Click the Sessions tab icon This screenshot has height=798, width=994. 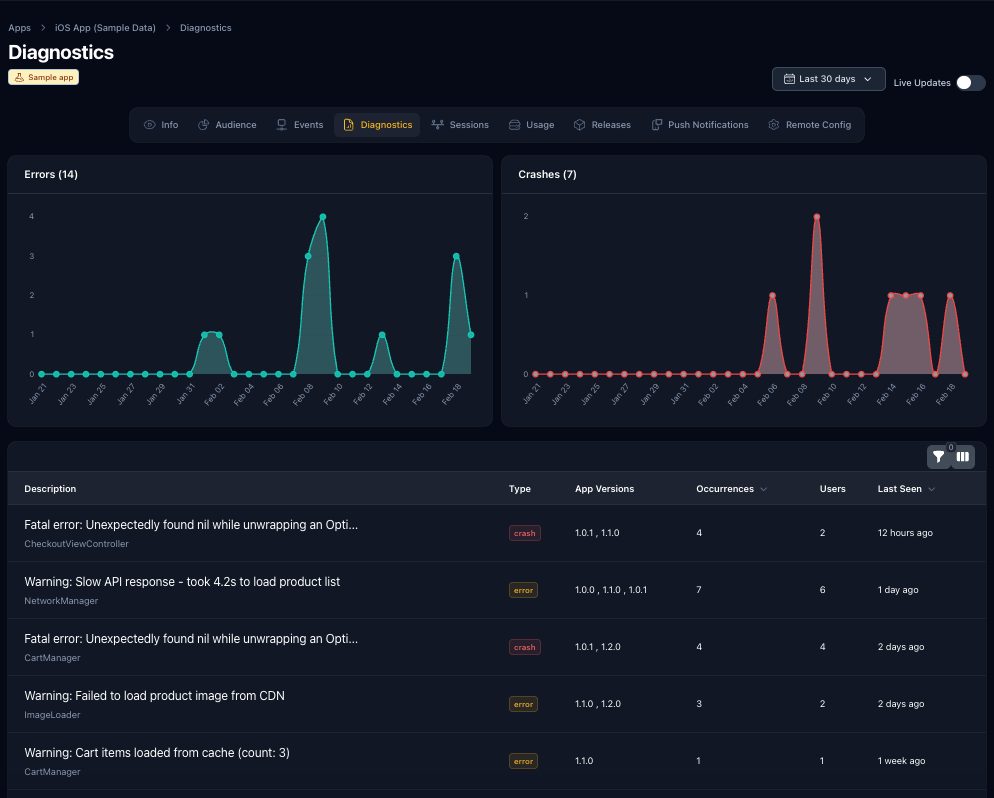point(437,125)
